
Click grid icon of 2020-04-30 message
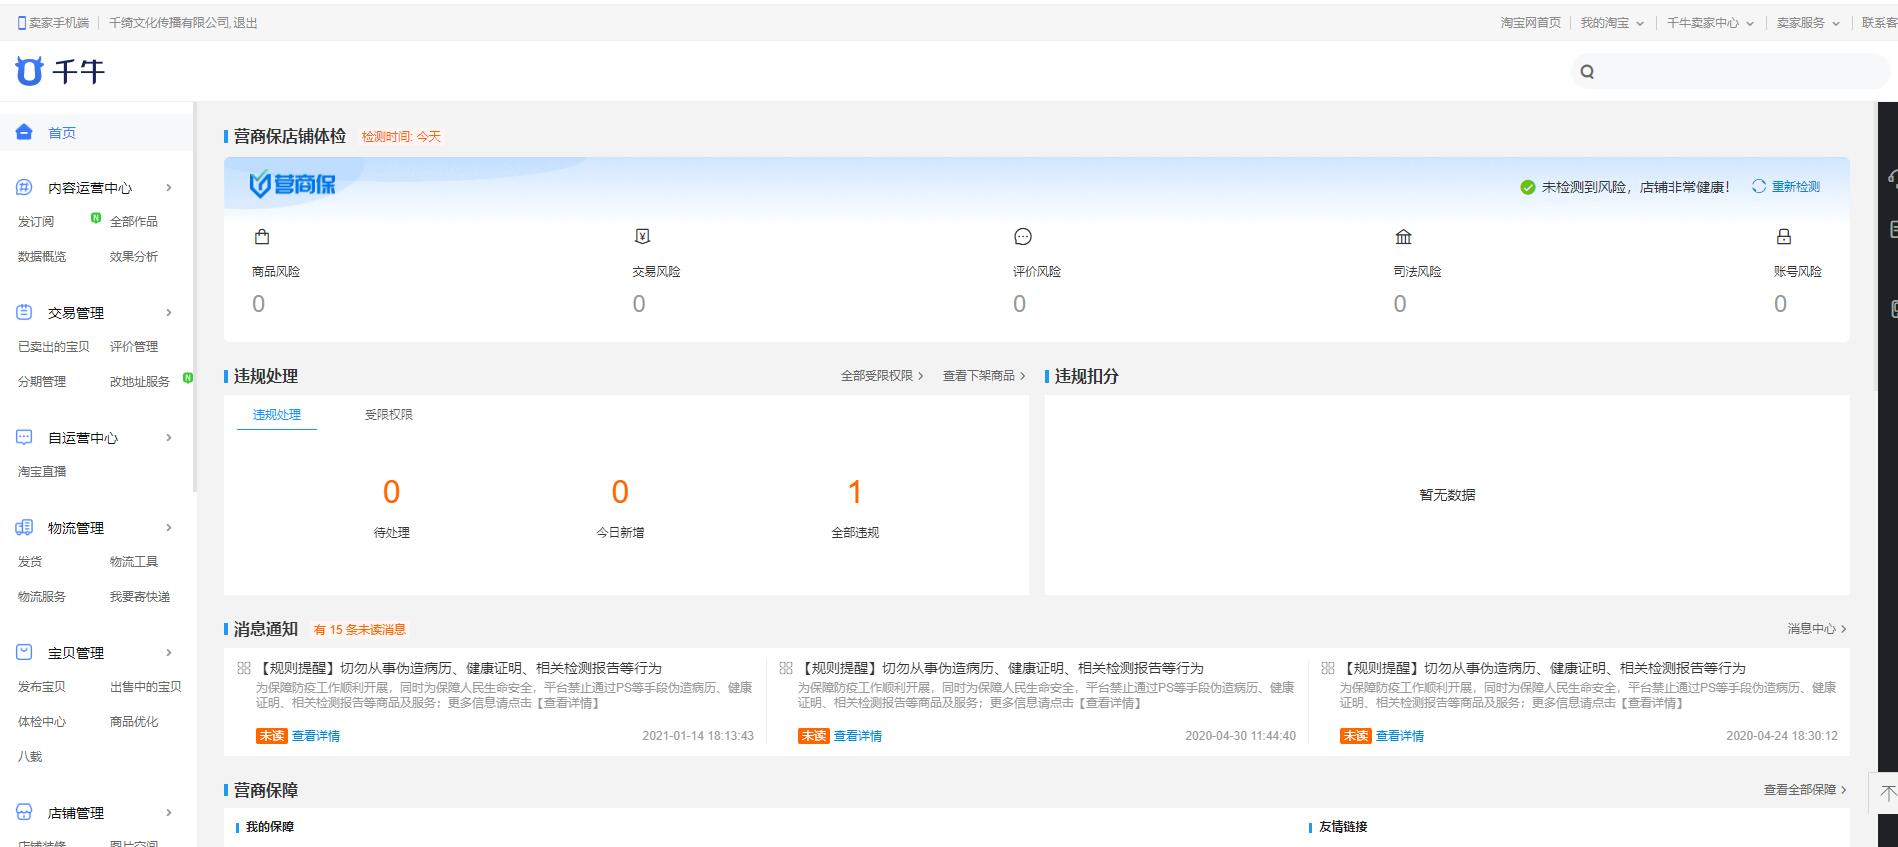[786, 668]
